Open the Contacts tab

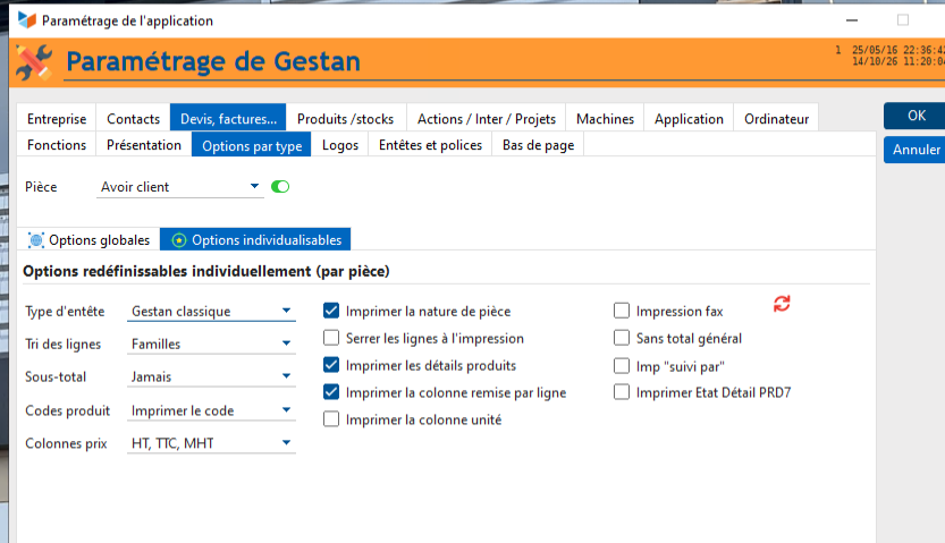(x=133, y=119)
